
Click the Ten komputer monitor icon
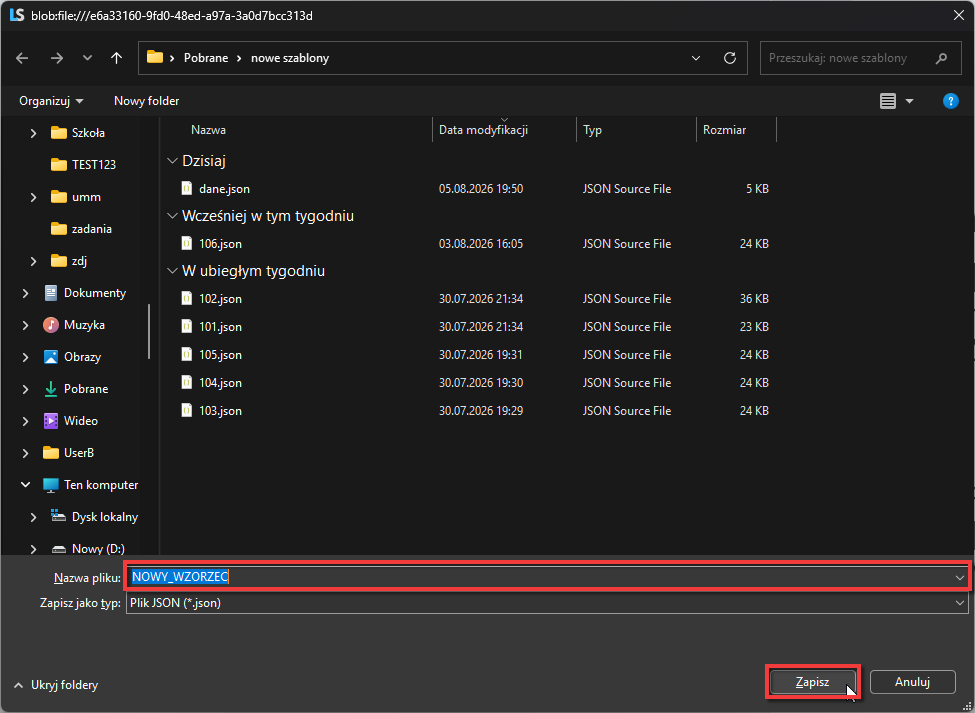(50, 485)
